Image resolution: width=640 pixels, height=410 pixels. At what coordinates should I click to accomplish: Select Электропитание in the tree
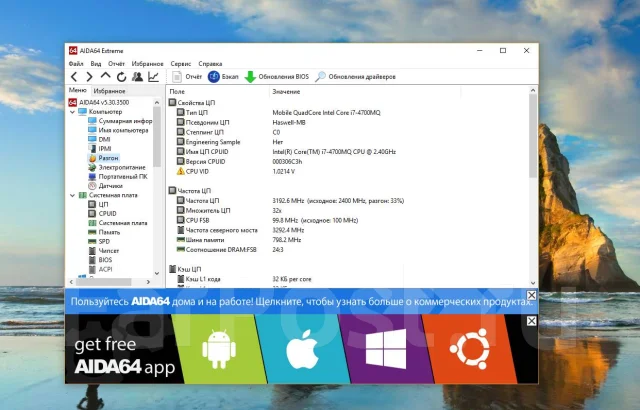117,167
